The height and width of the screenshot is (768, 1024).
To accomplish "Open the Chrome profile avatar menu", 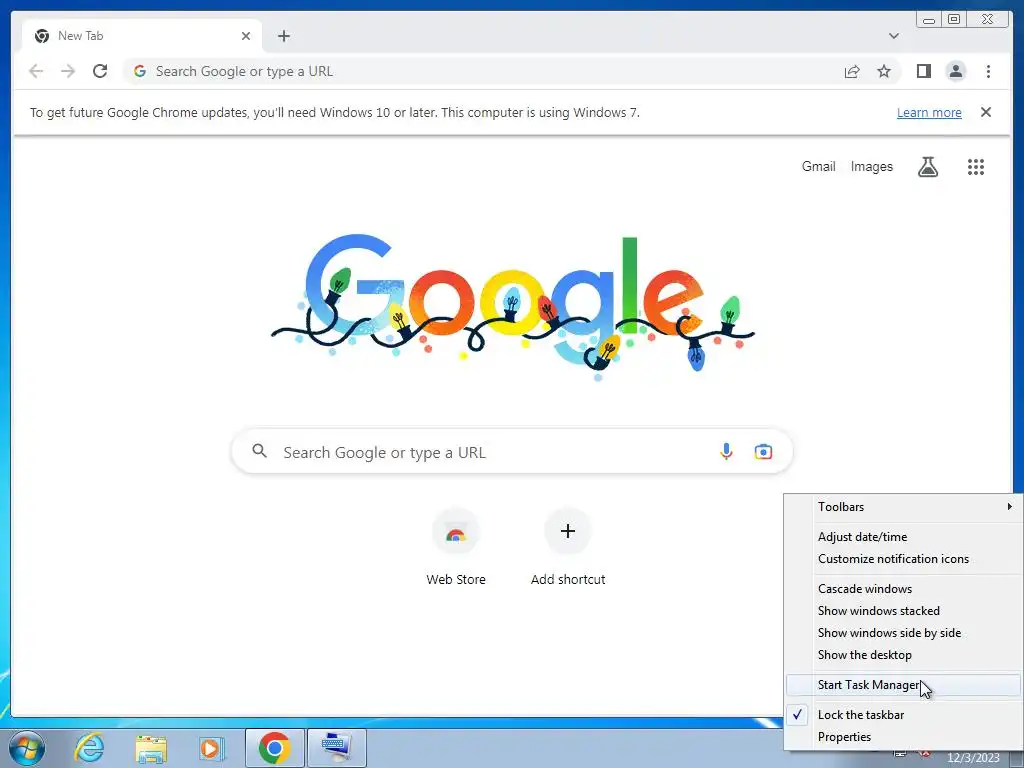I will coord(955,71).
